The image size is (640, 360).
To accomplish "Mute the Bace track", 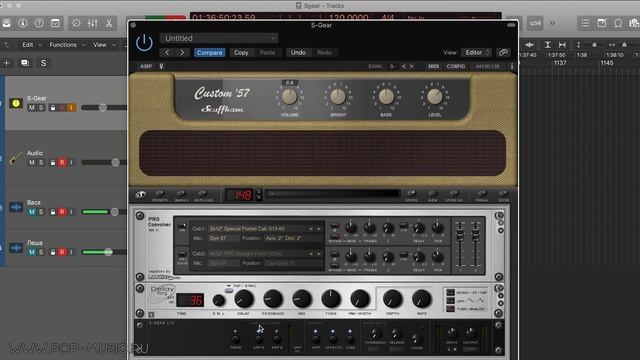I will (x=32, y=212).
